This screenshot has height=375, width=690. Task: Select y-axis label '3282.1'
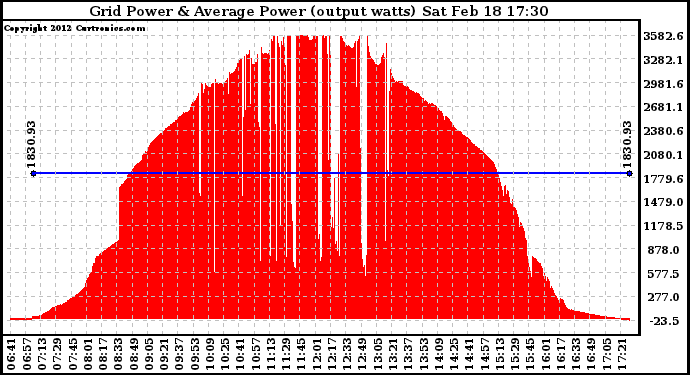coord(663,60)
